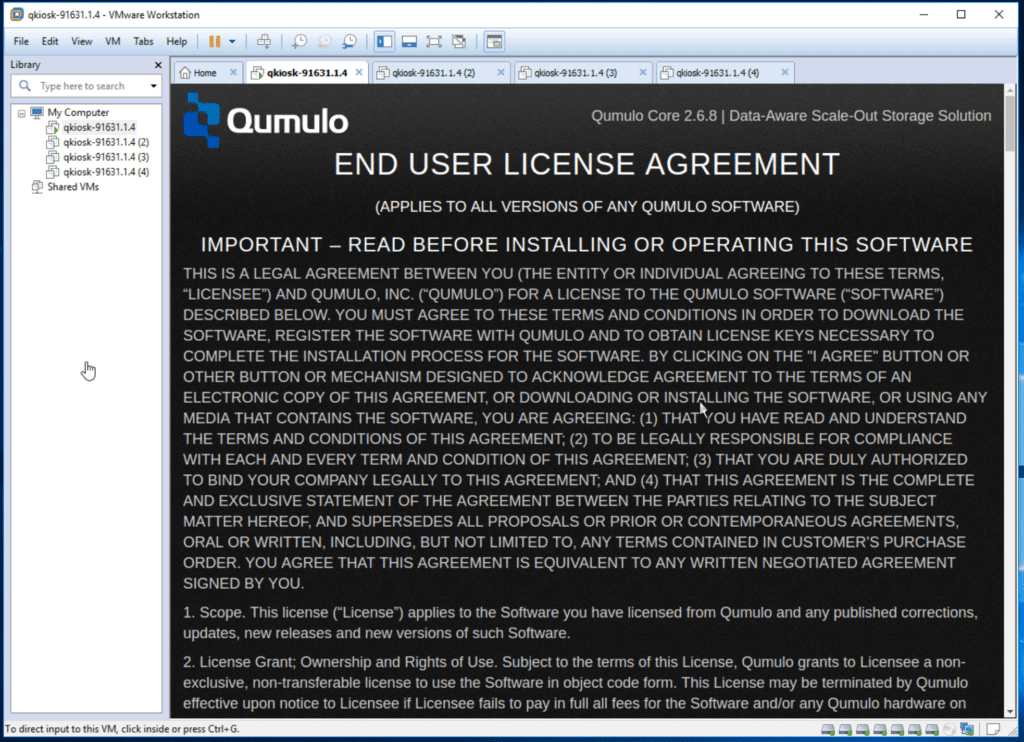The width and height of the screenshot is (1024, 742).
Task: Click the 'To direct input to this VM' status text
Action: click(122, 729)
